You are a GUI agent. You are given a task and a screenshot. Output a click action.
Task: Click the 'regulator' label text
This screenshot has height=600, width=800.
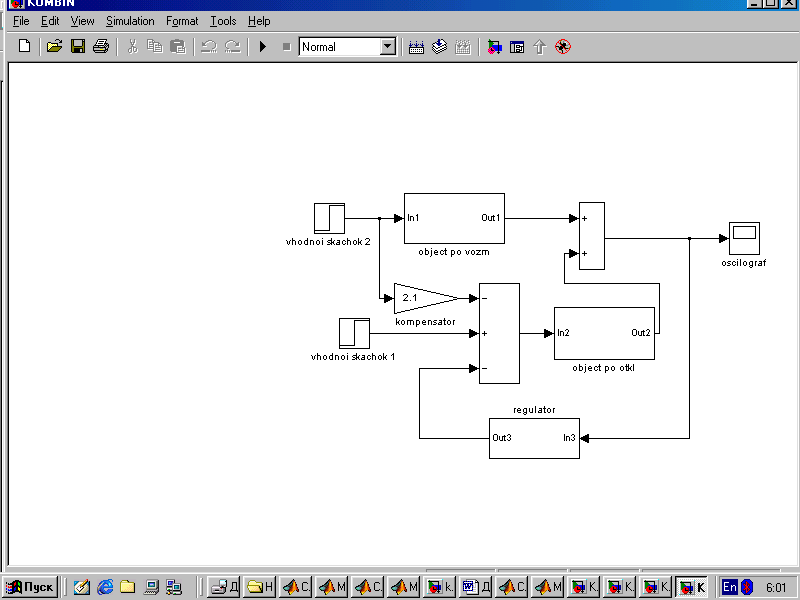point(534,410)
